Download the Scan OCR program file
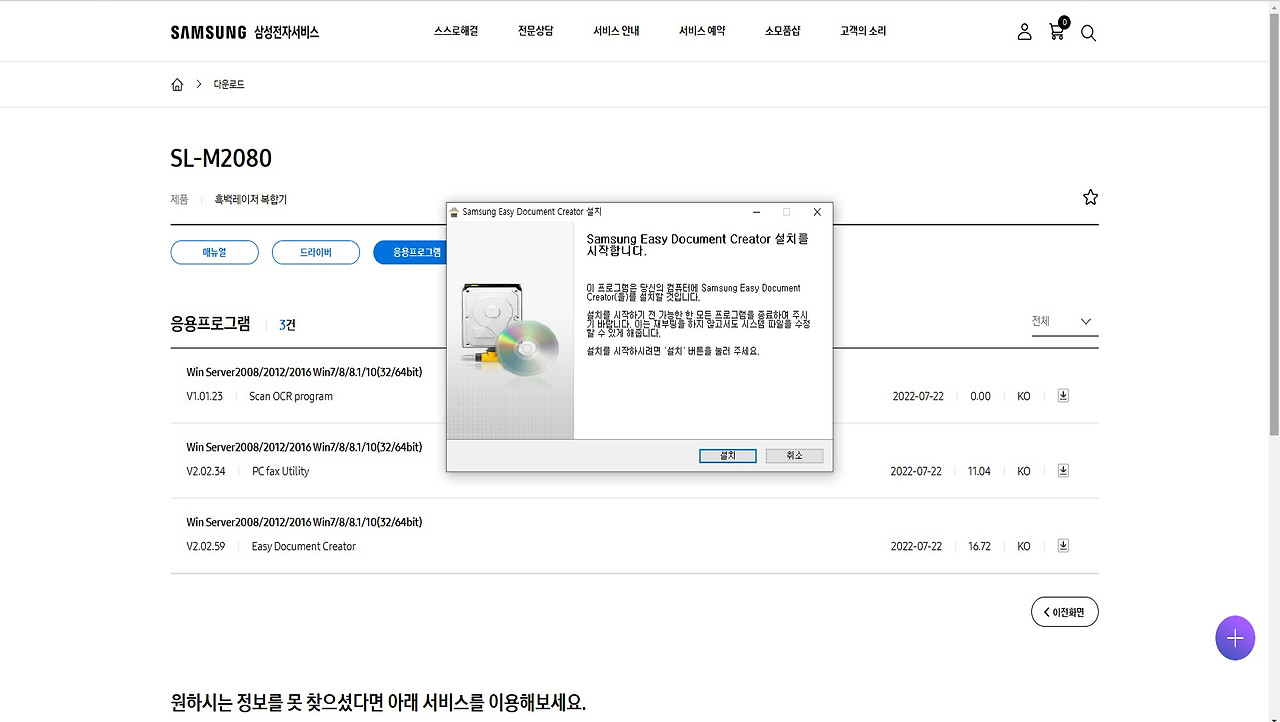1280x722 pixels. pos(1062,395)
